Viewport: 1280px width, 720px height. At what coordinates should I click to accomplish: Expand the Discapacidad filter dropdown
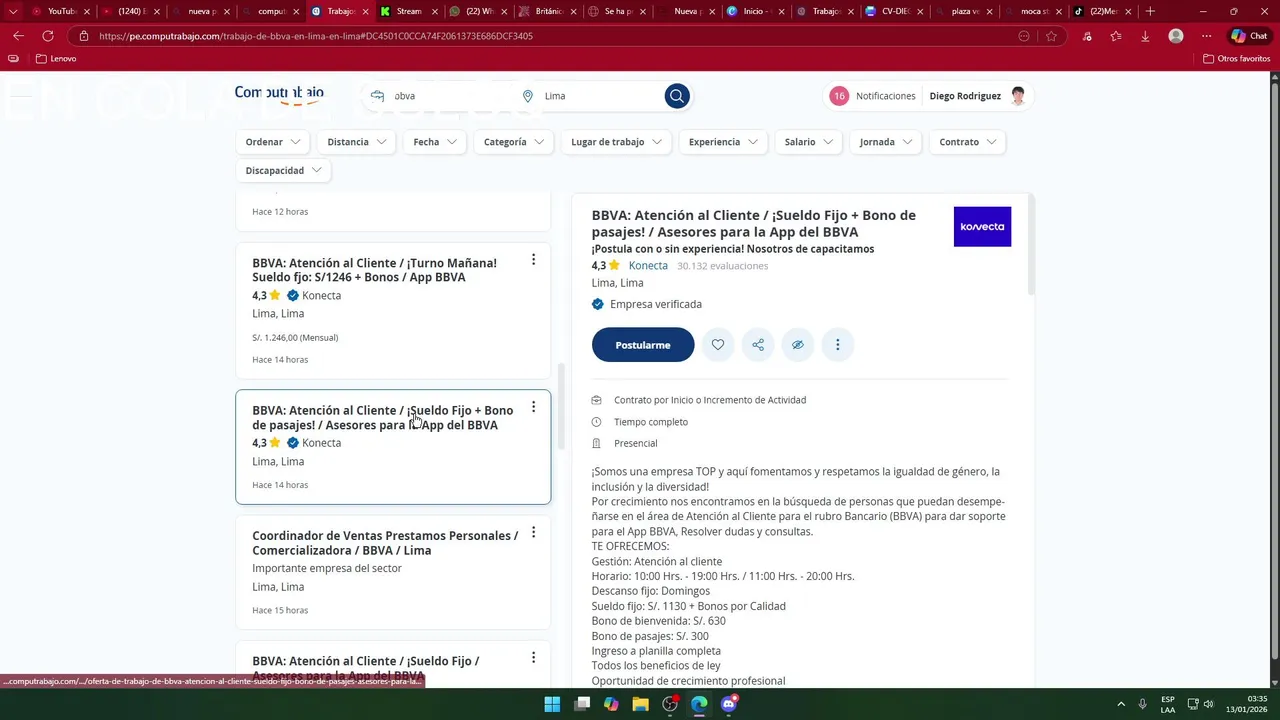pyautogui.click(x=284, y=170)
